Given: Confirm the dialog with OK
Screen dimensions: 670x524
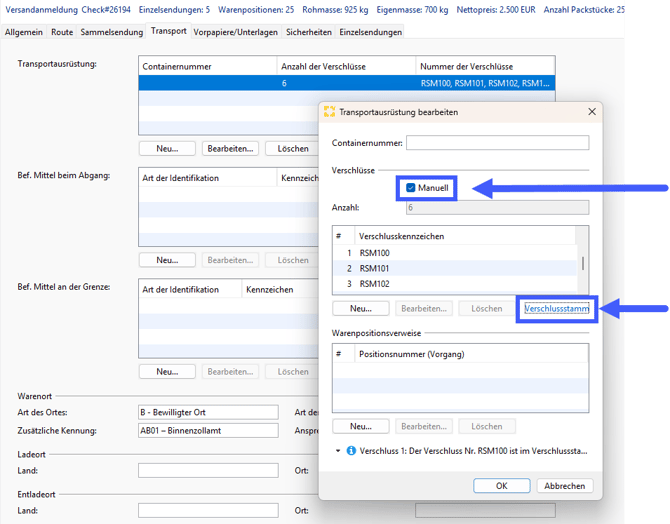Looking at the screenshot, I should coord(502,486).
